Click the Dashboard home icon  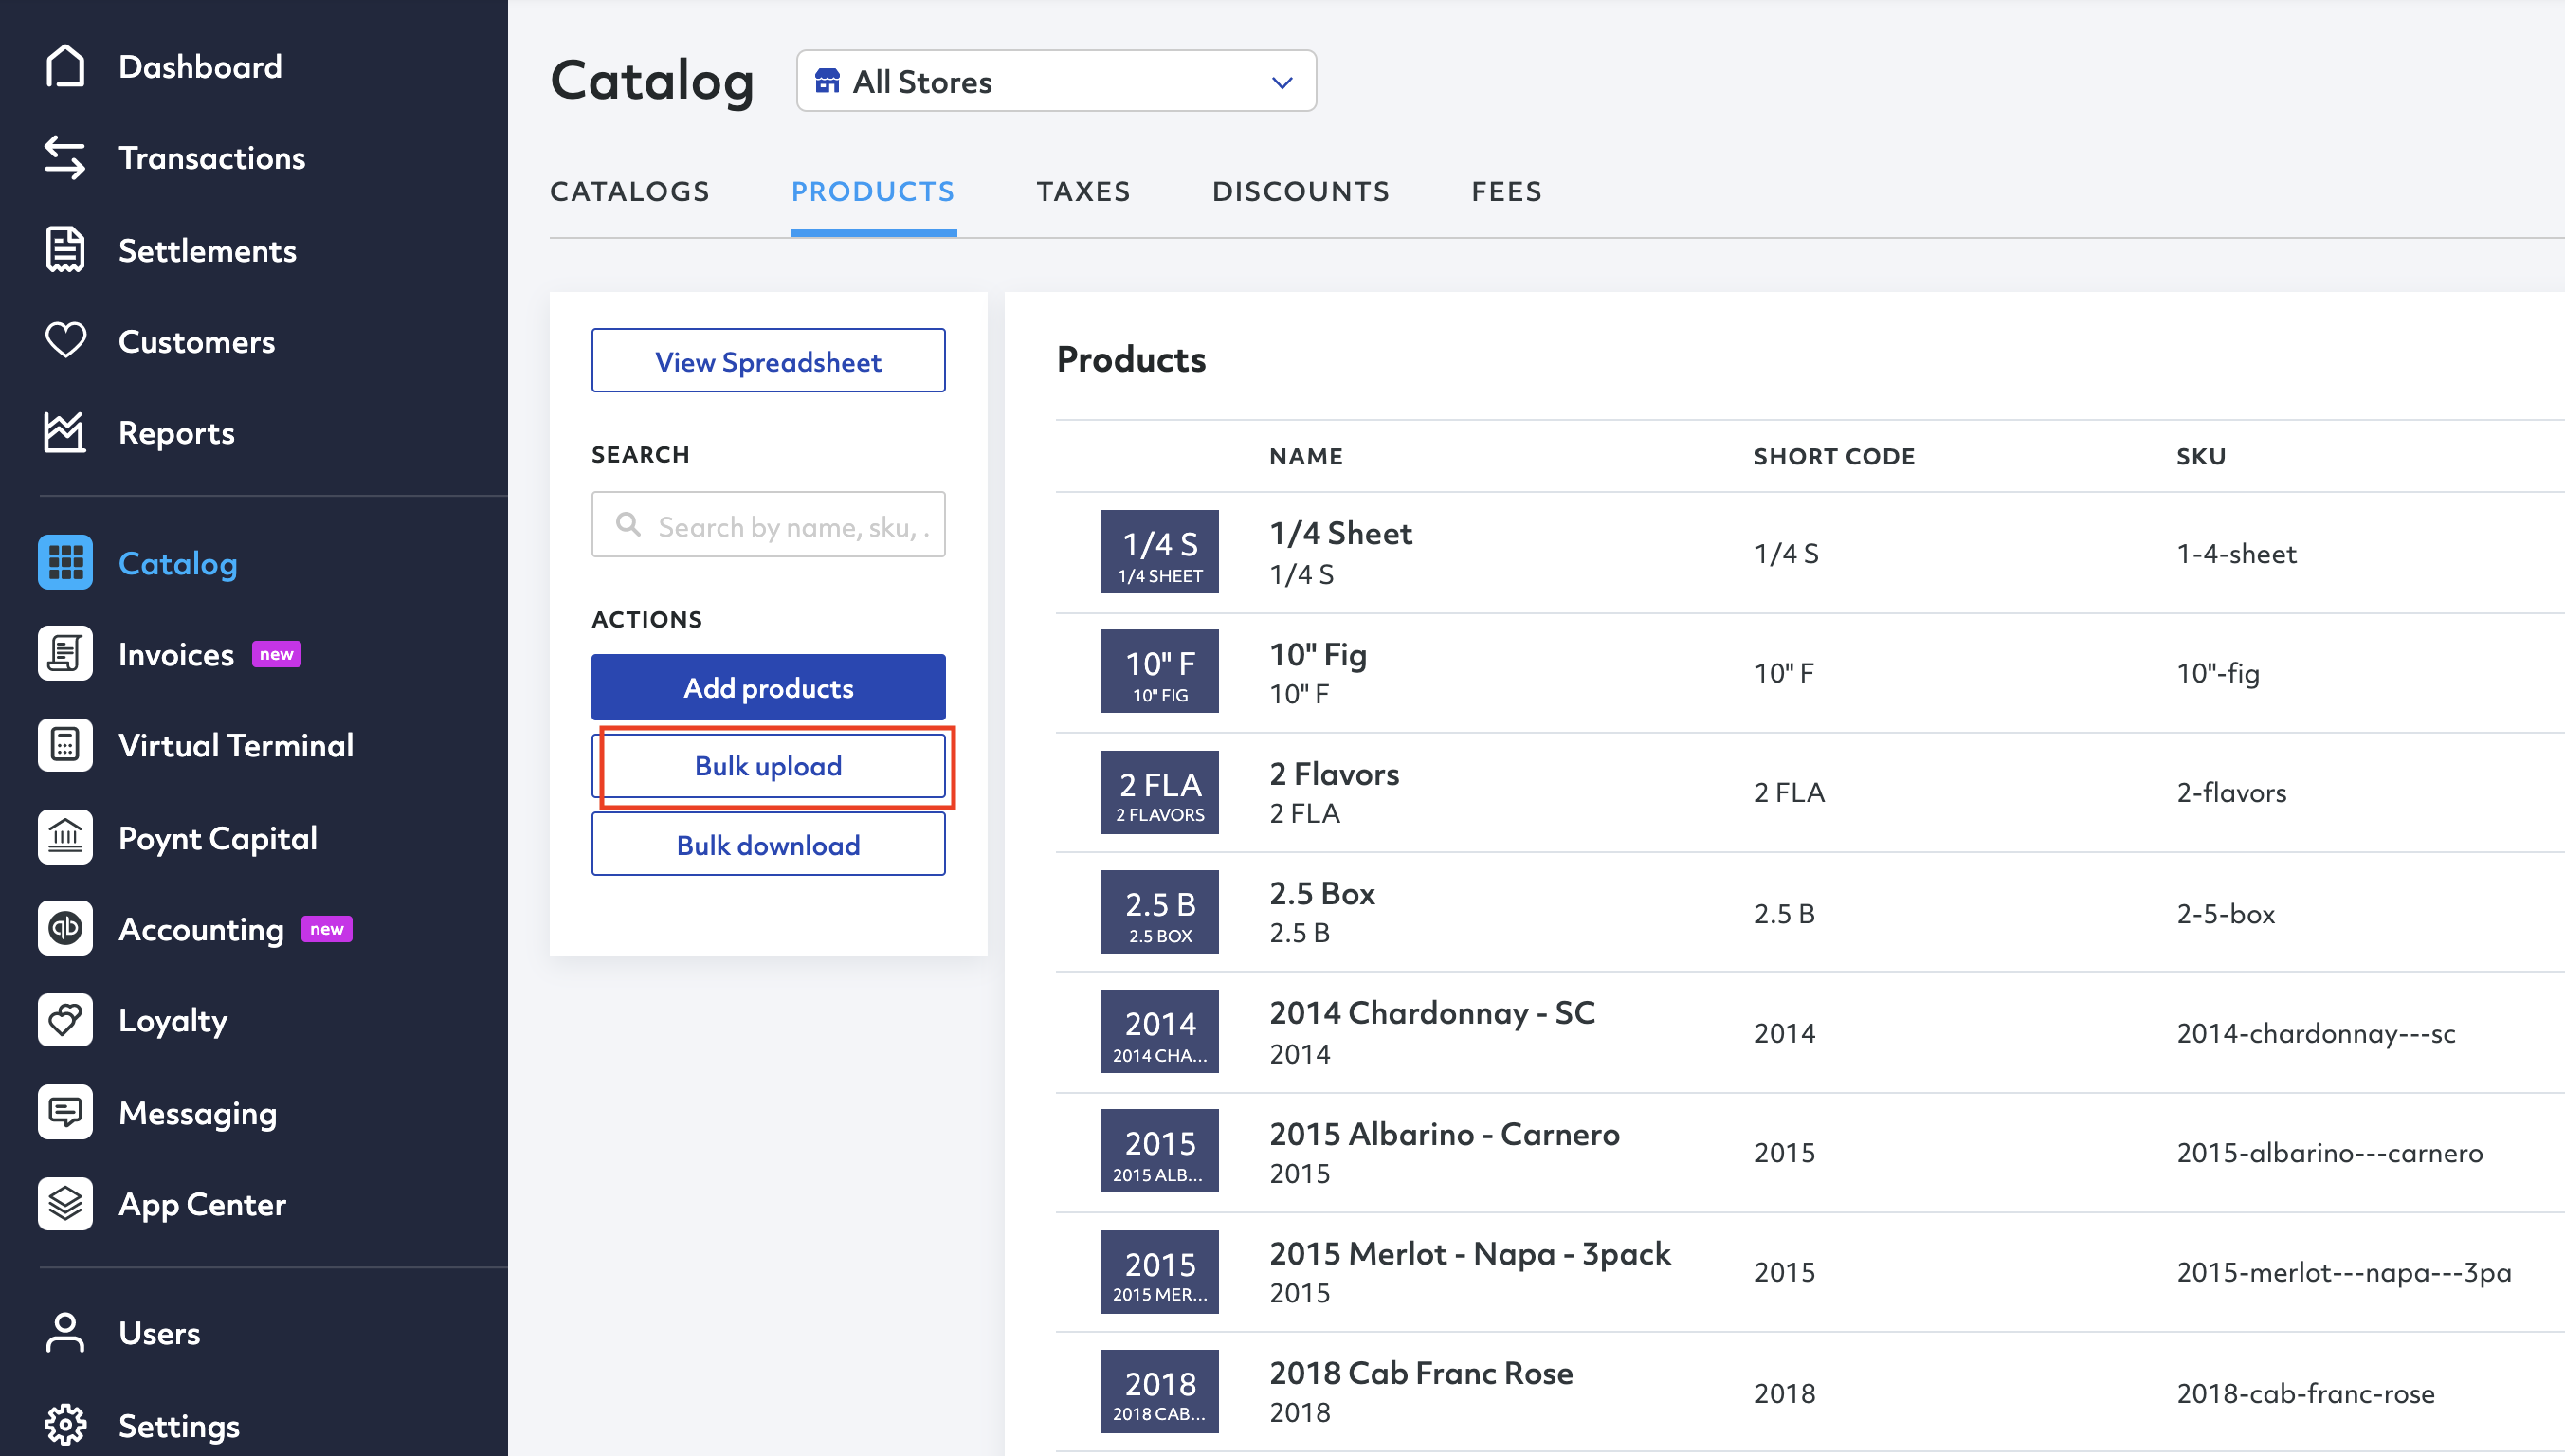[x=65, y=66]
